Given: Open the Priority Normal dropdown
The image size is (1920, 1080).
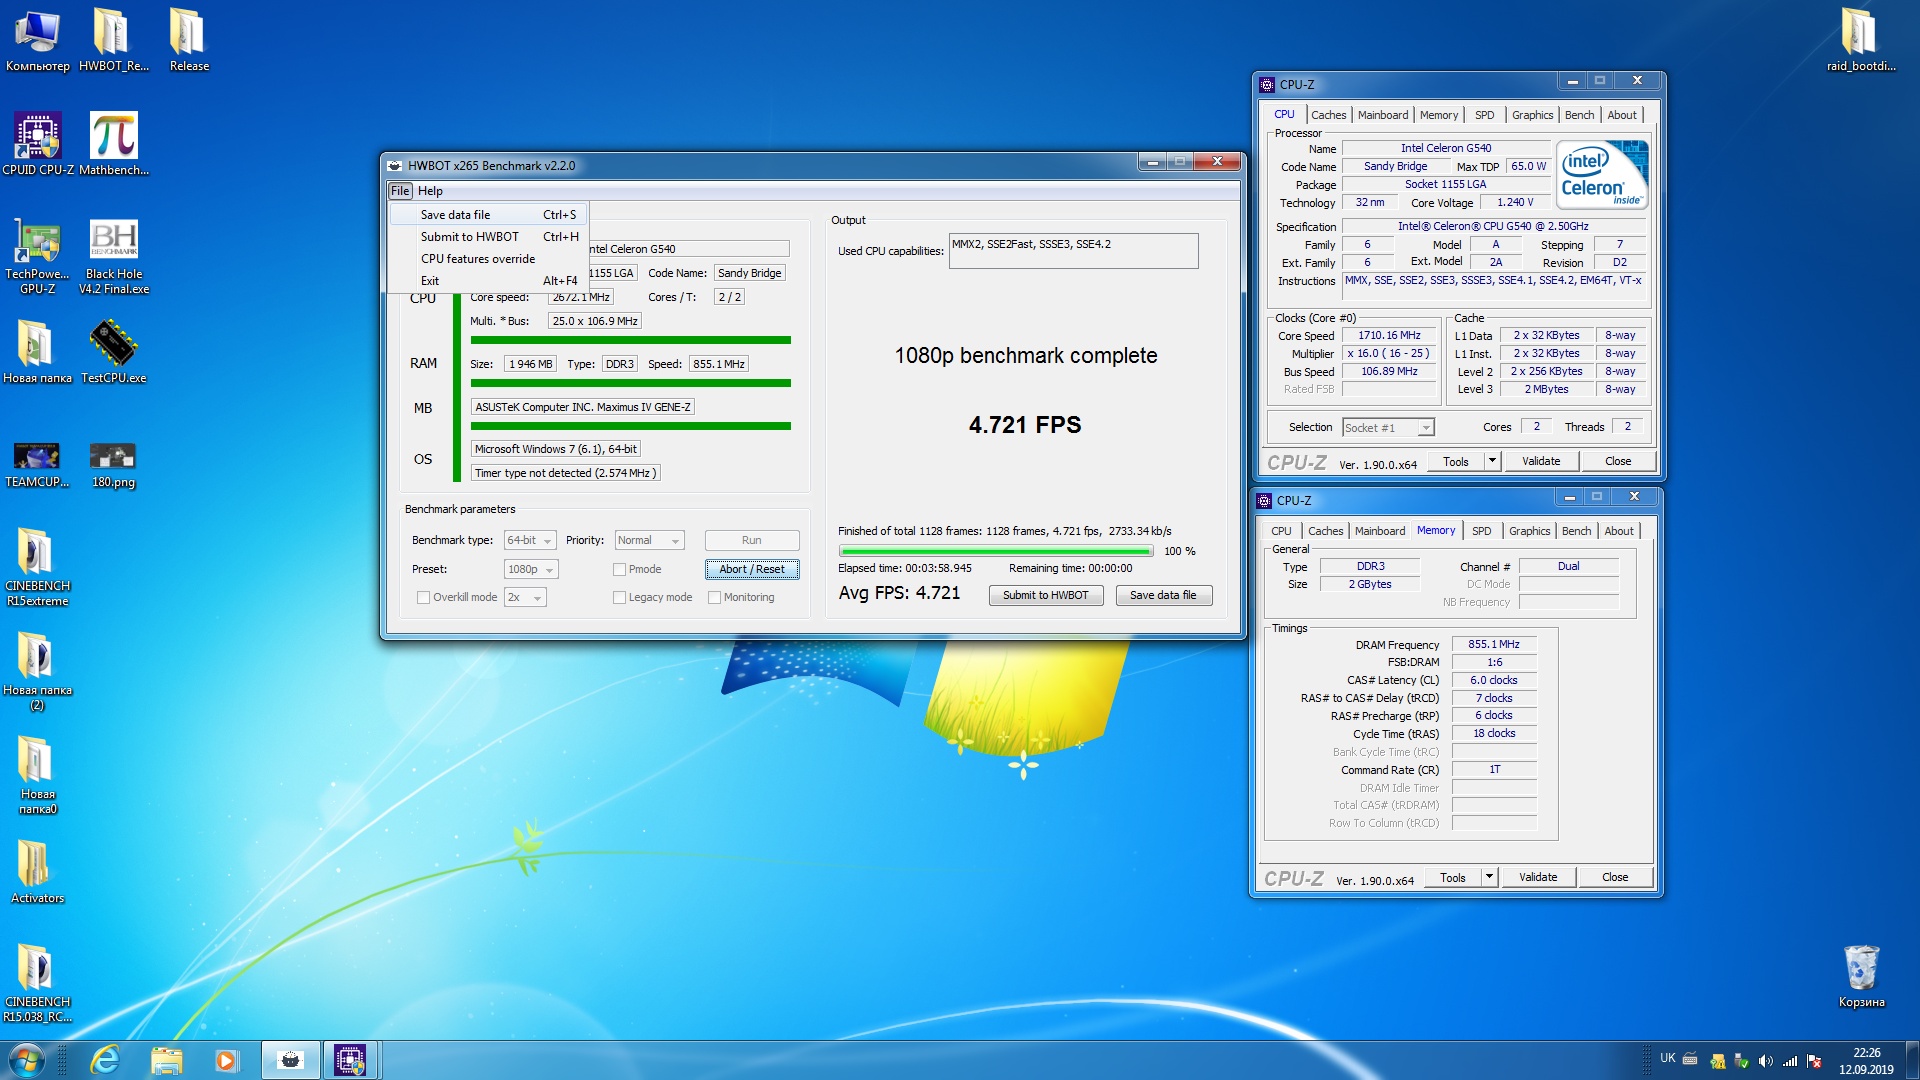Looking at the screenshot, I should 649,540.
